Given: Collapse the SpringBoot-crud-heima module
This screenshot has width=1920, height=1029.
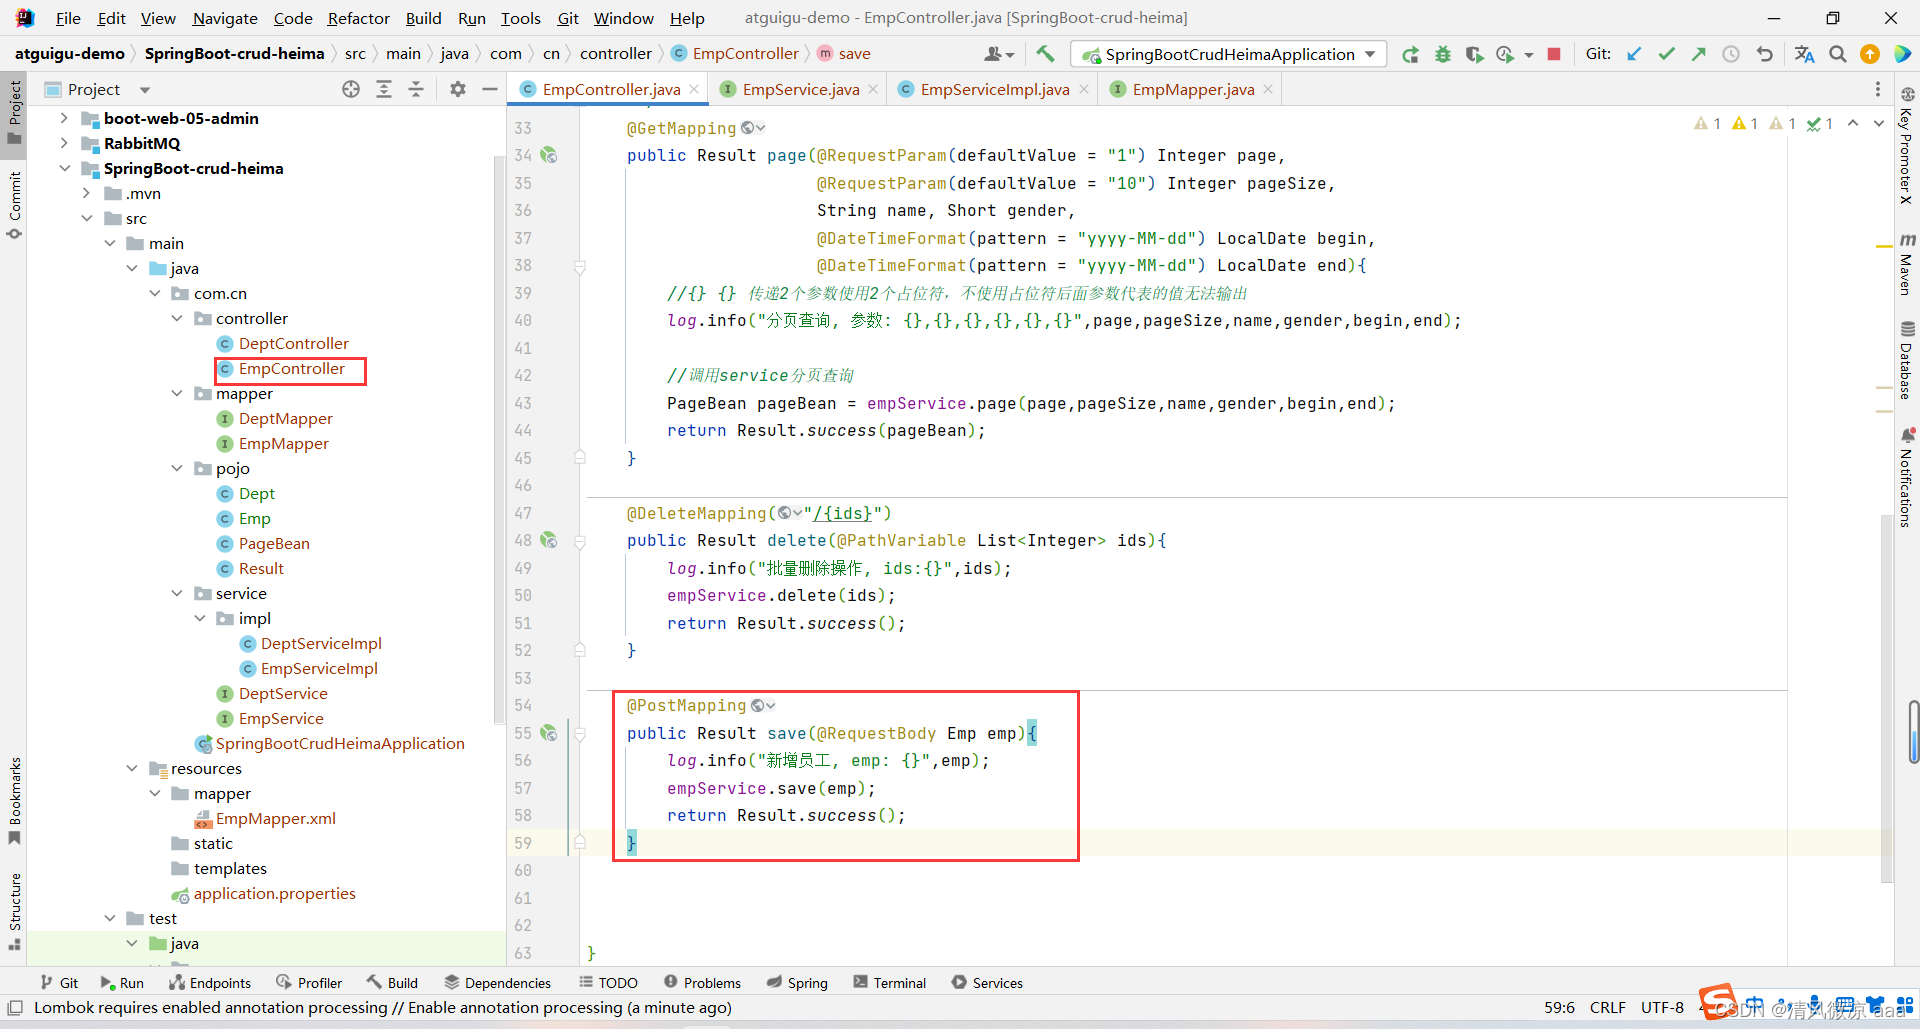Looking at the screenshot, I should click(x=64, y=168).
